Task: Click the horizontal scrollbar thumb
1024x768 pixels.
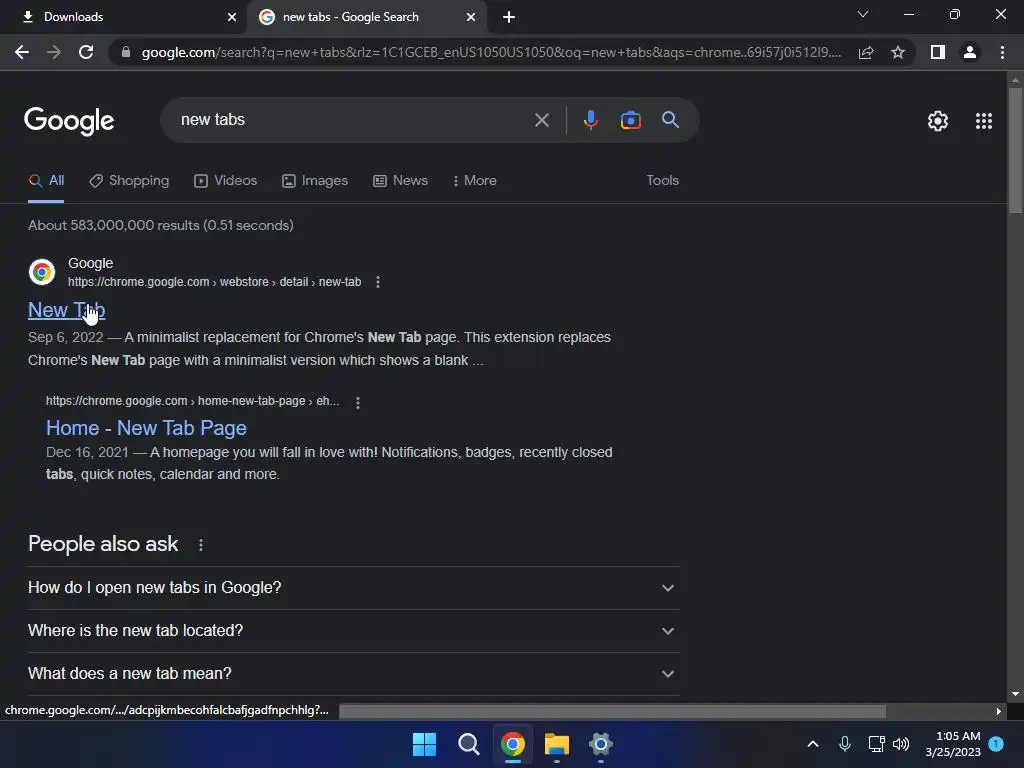Action: [x=612, y=711]
